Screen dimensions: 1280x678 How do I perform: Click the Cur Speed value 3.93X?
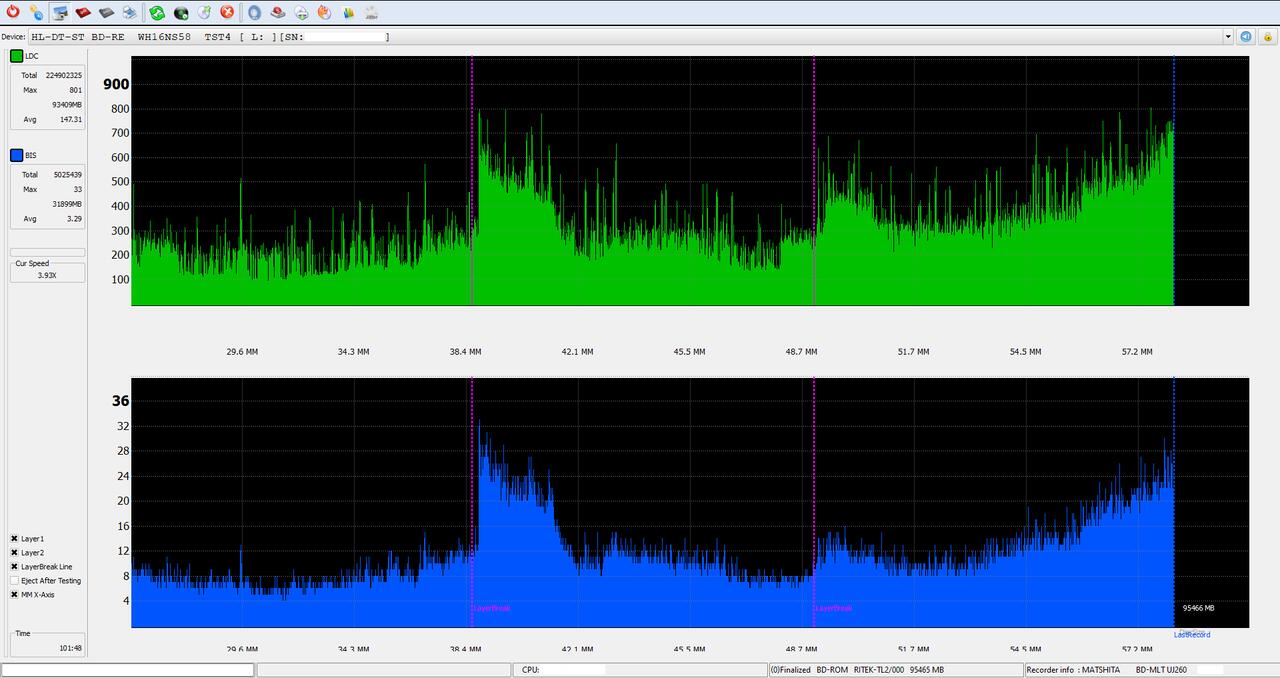47,274
